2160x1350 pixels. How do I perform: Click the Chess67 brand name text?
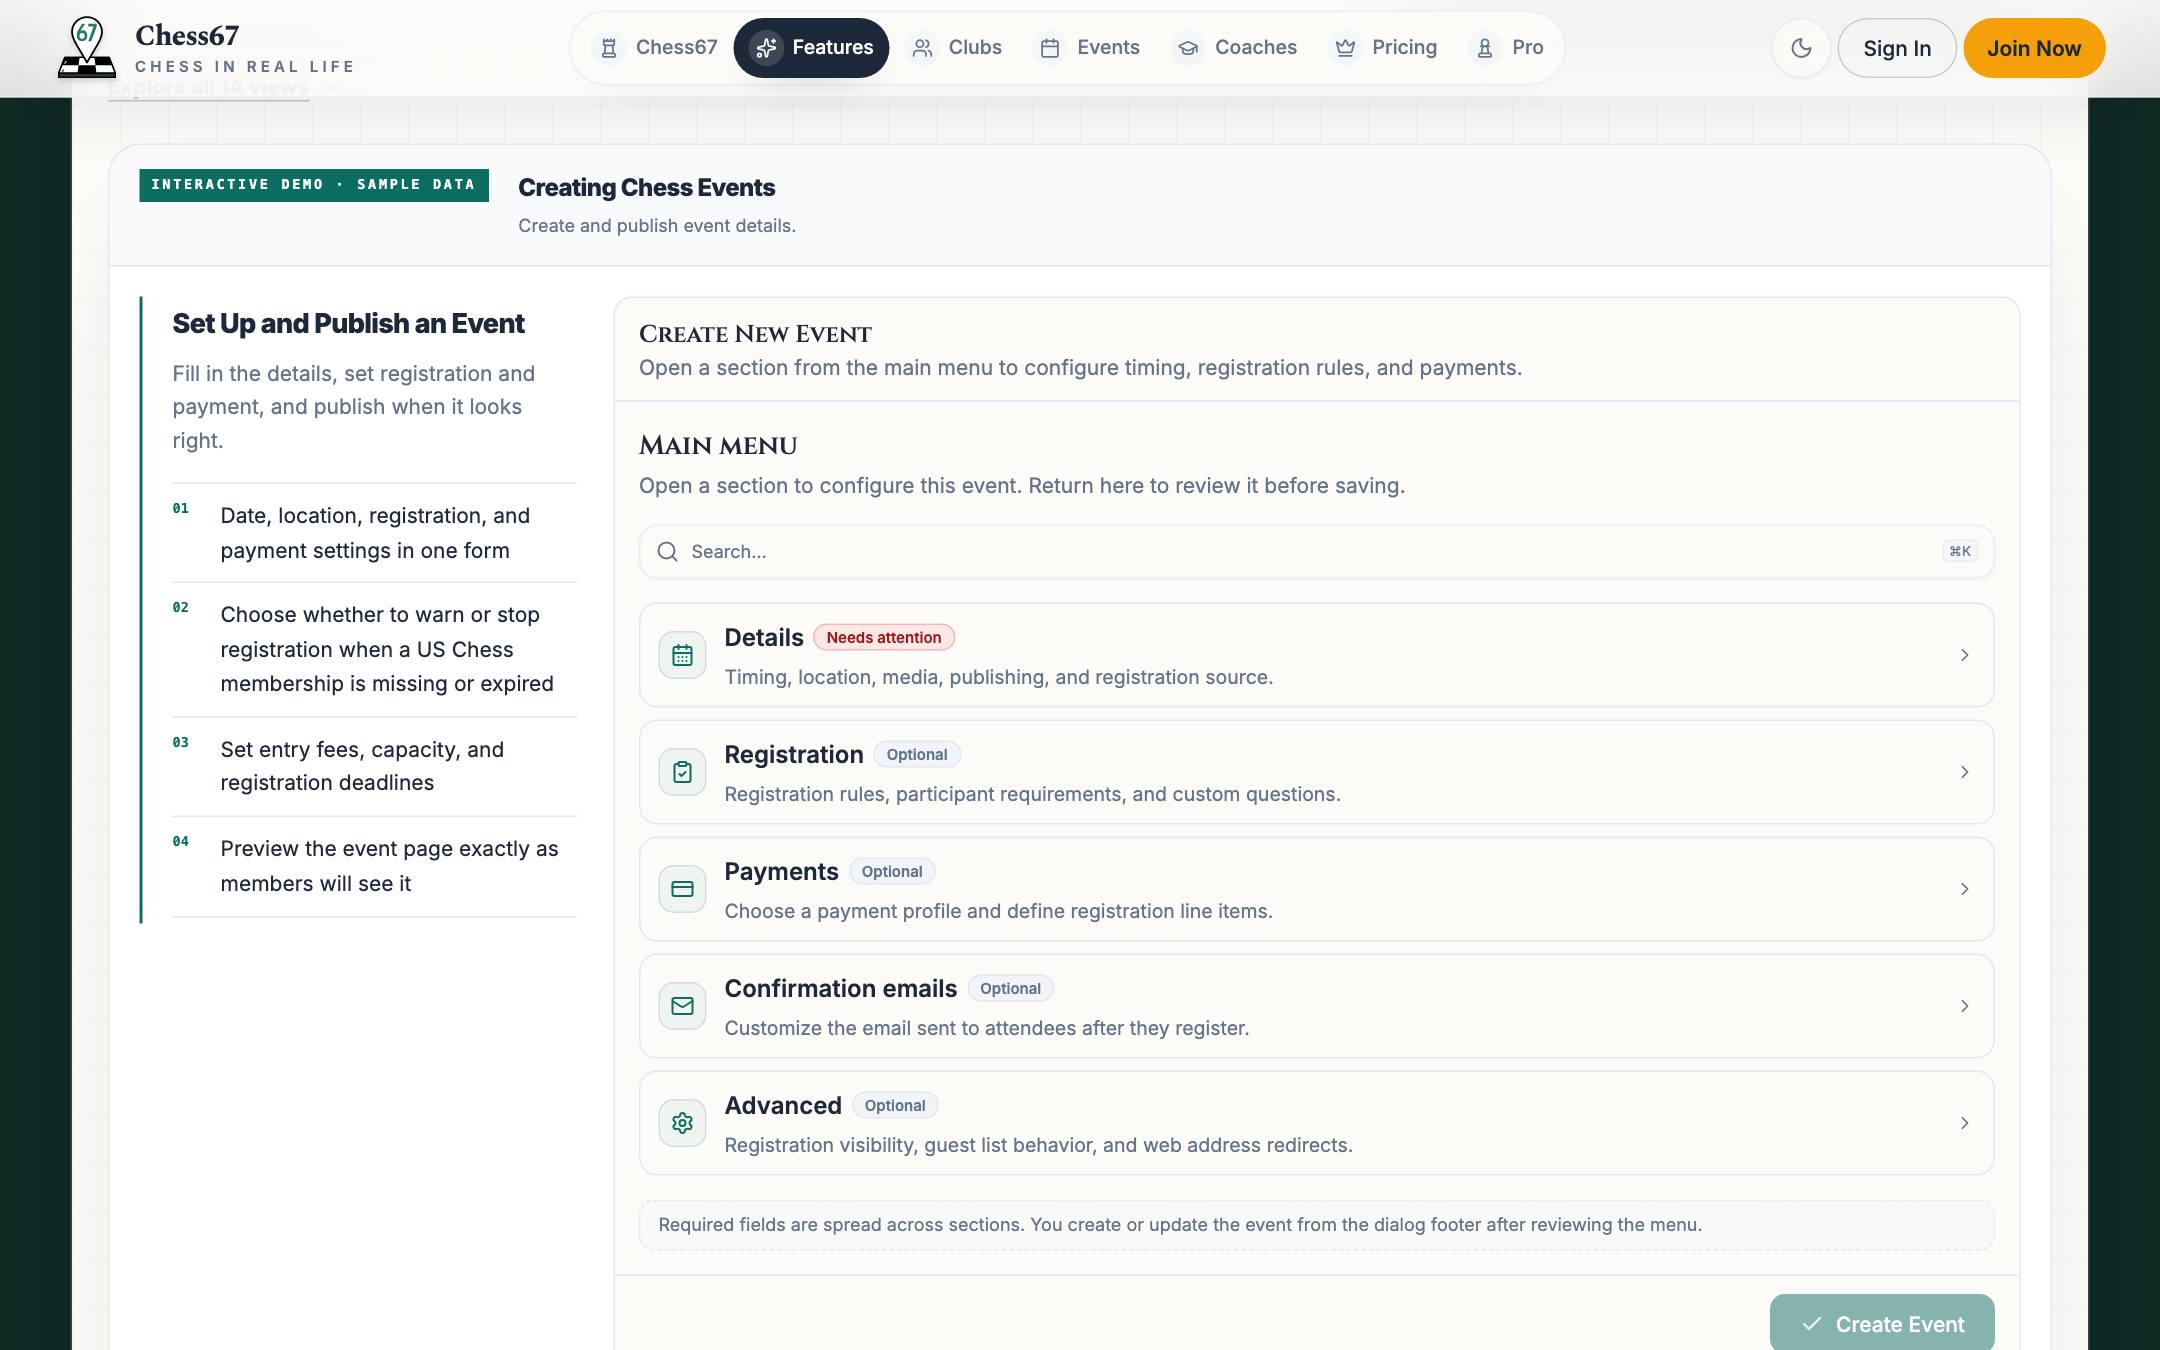tap(187, 36)
